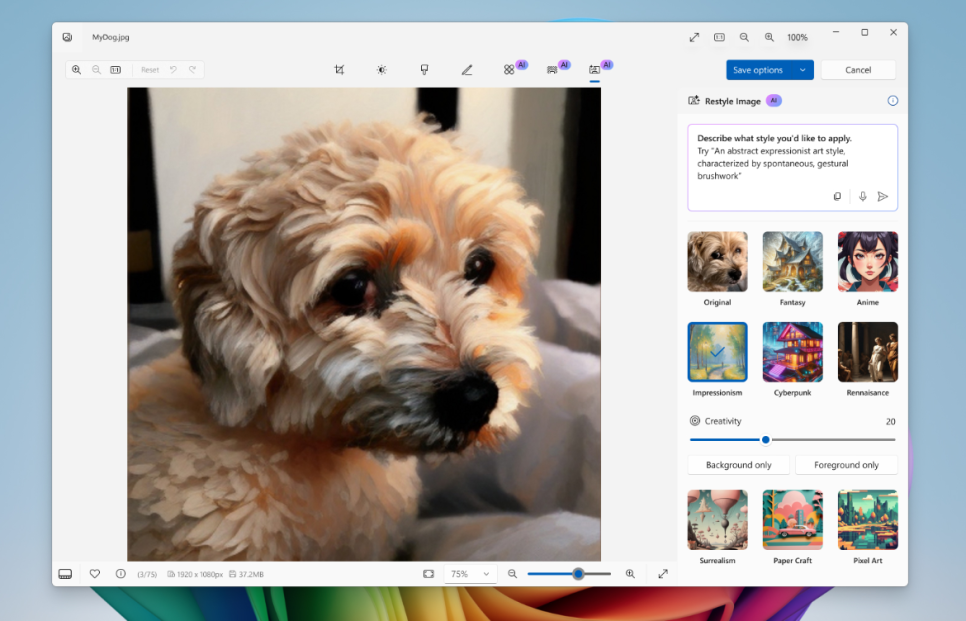Click the style description text box
This screenshot has width=966, height=621.
click(792, 168)
